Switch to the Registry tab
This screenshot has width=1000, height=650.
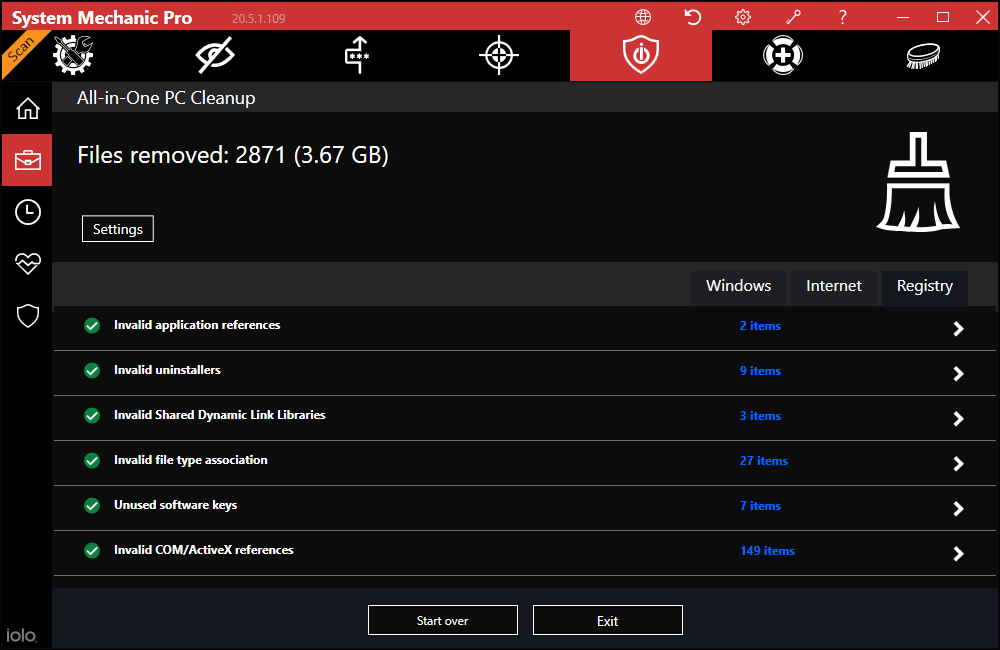click(925, 286)
